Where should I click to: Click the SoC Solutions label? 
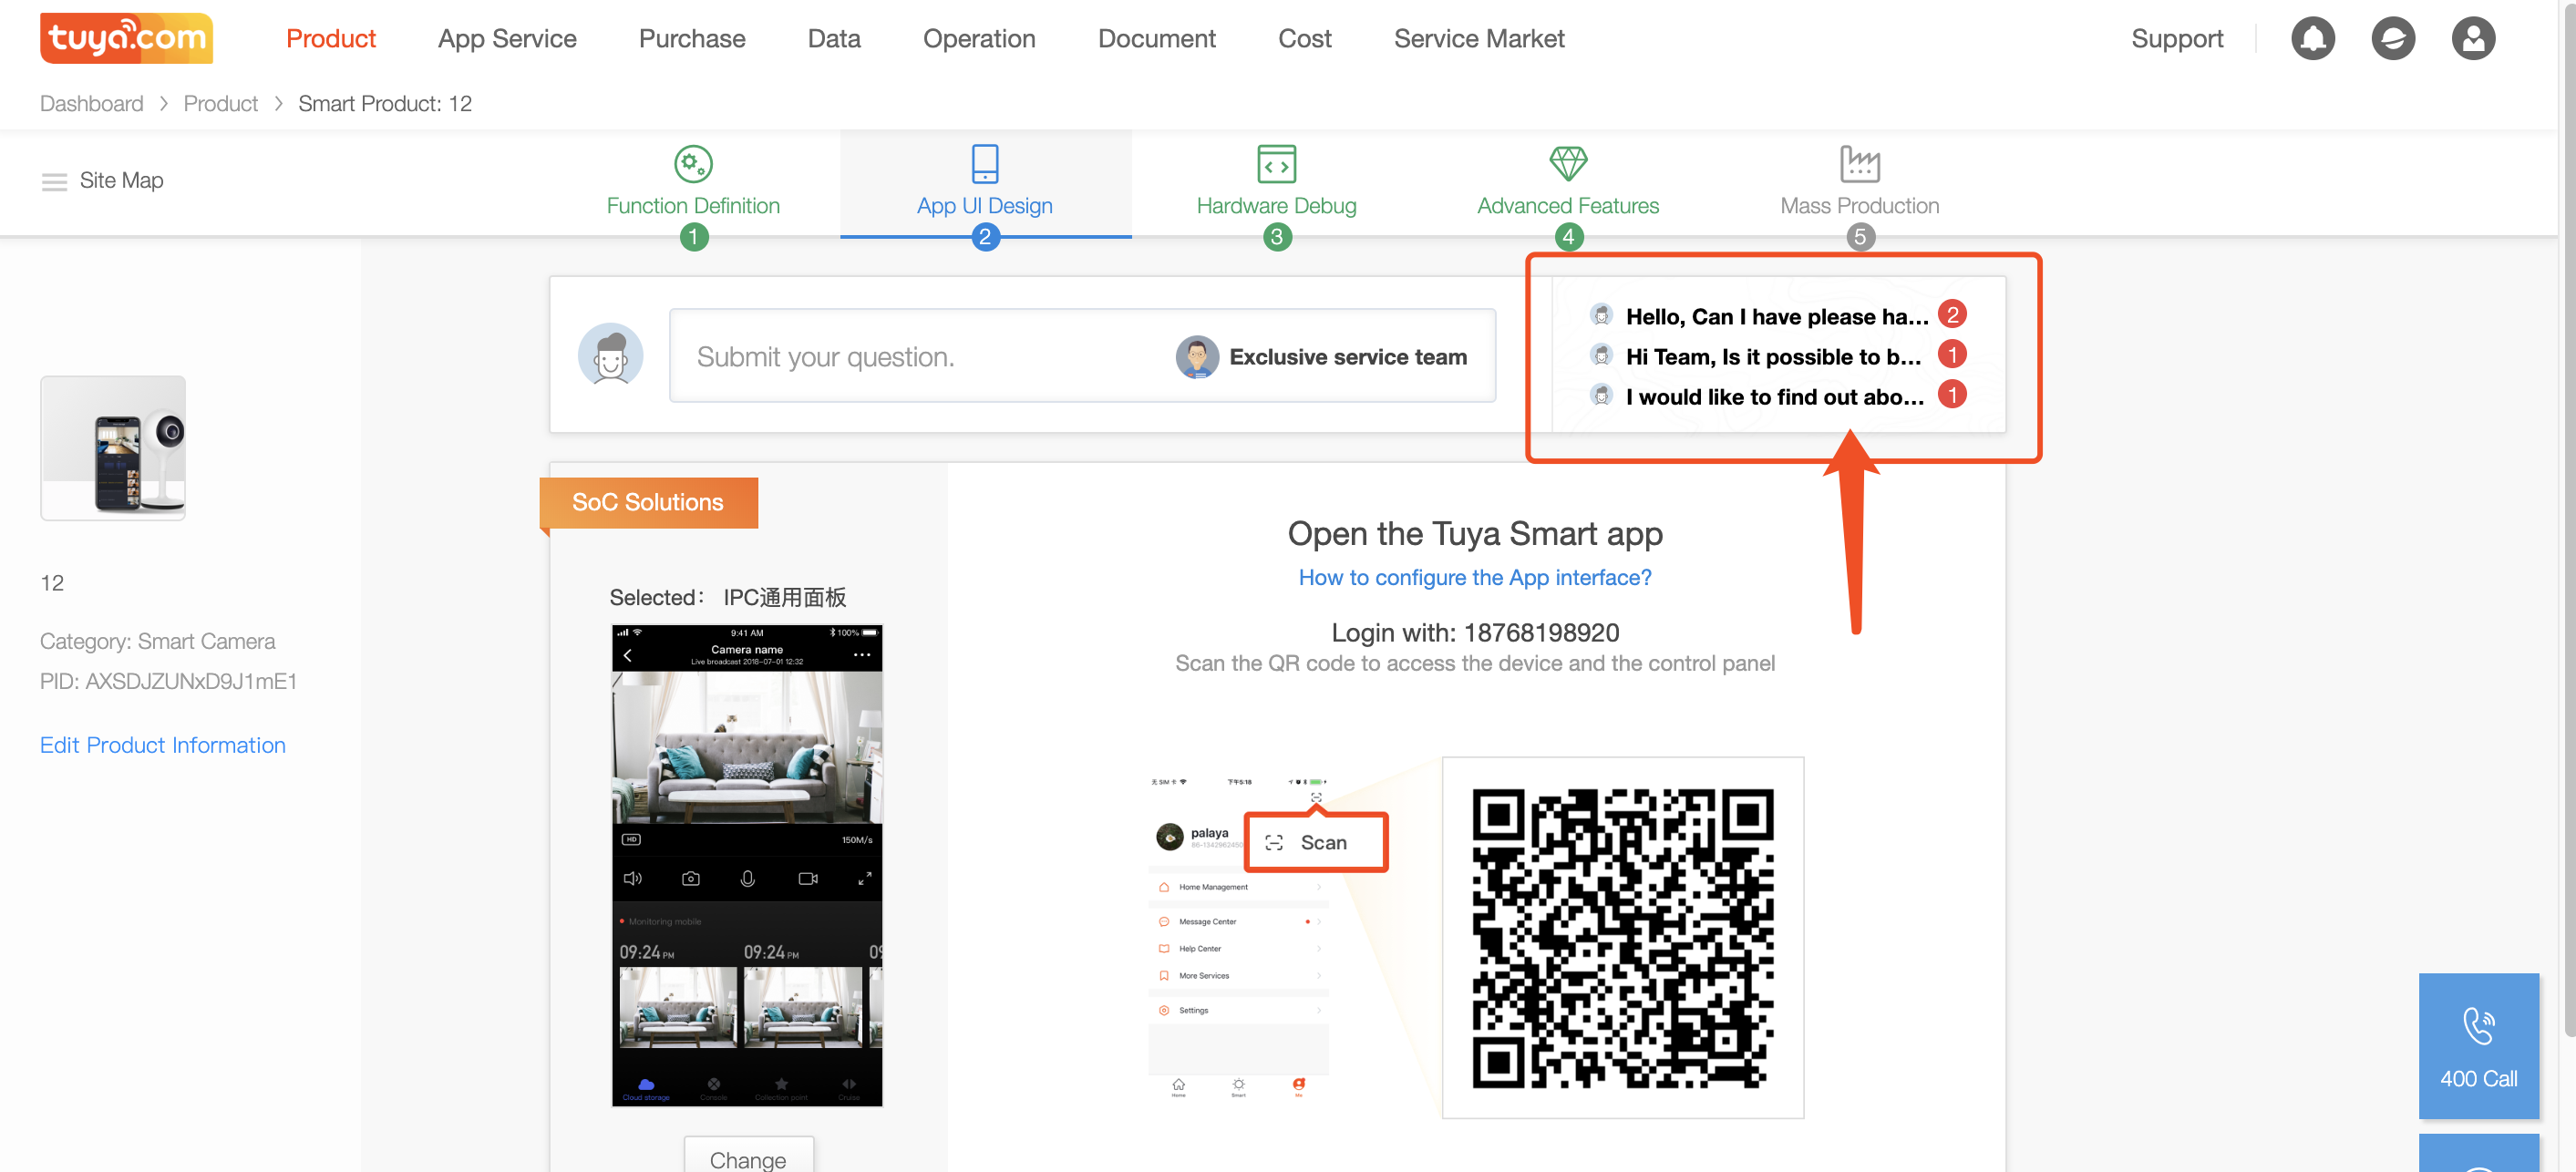[x=648, y=502]
